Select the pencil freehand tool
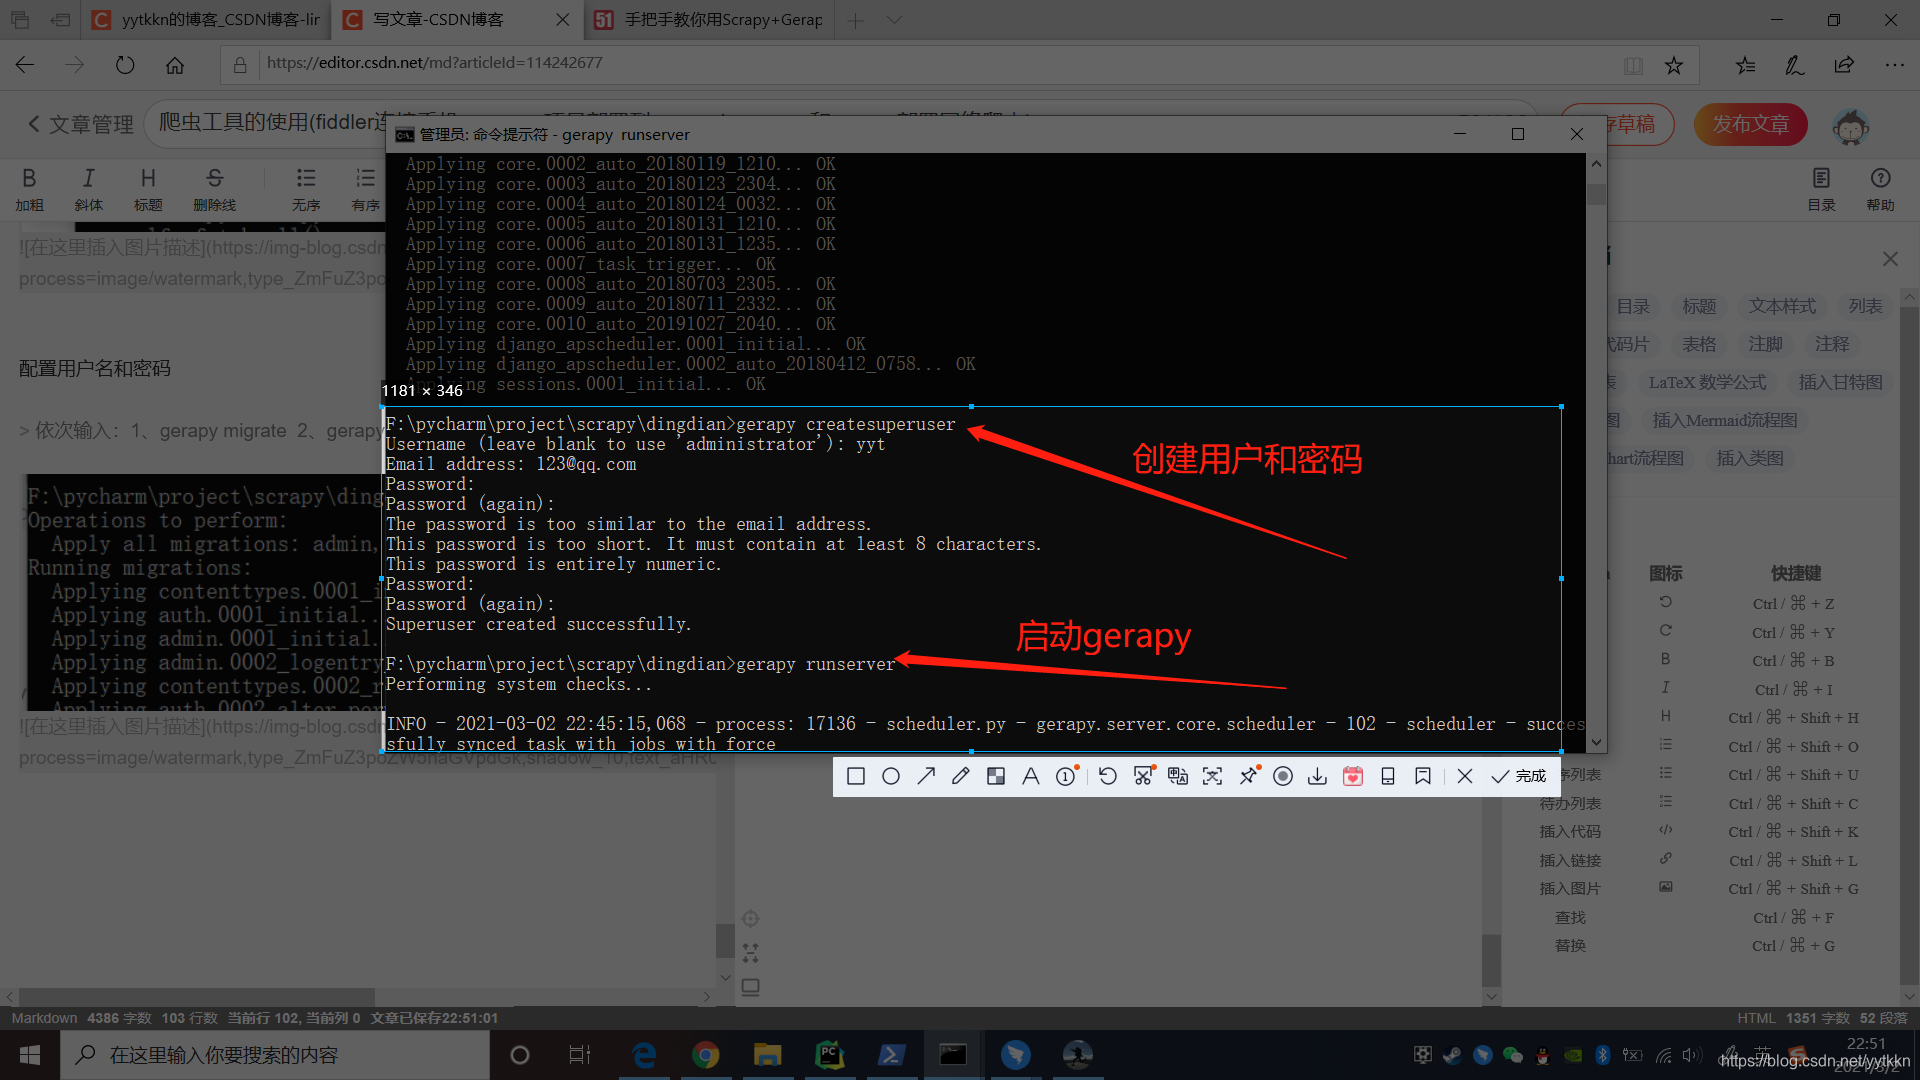Viewport: 1920px width, 1080px height. tap(961, 777)
